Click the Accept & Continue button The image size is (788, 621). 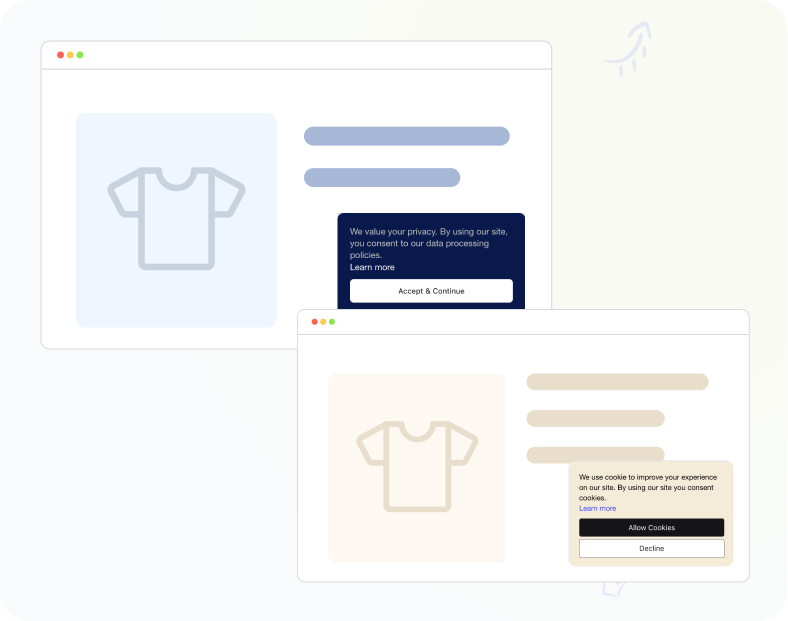tap(431, 291)
